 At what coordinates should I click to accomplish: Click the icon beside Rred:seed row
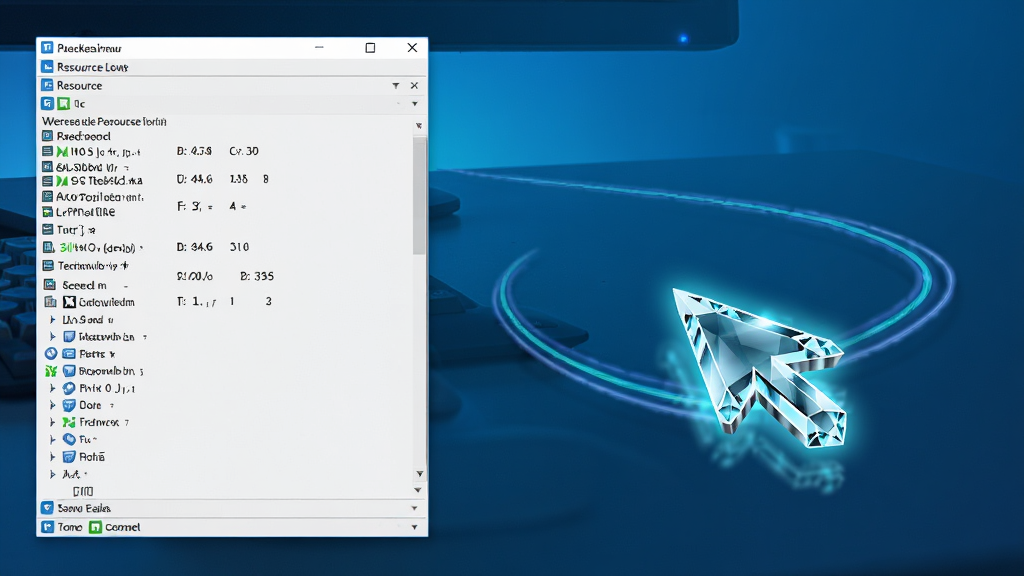click(47, 136)
